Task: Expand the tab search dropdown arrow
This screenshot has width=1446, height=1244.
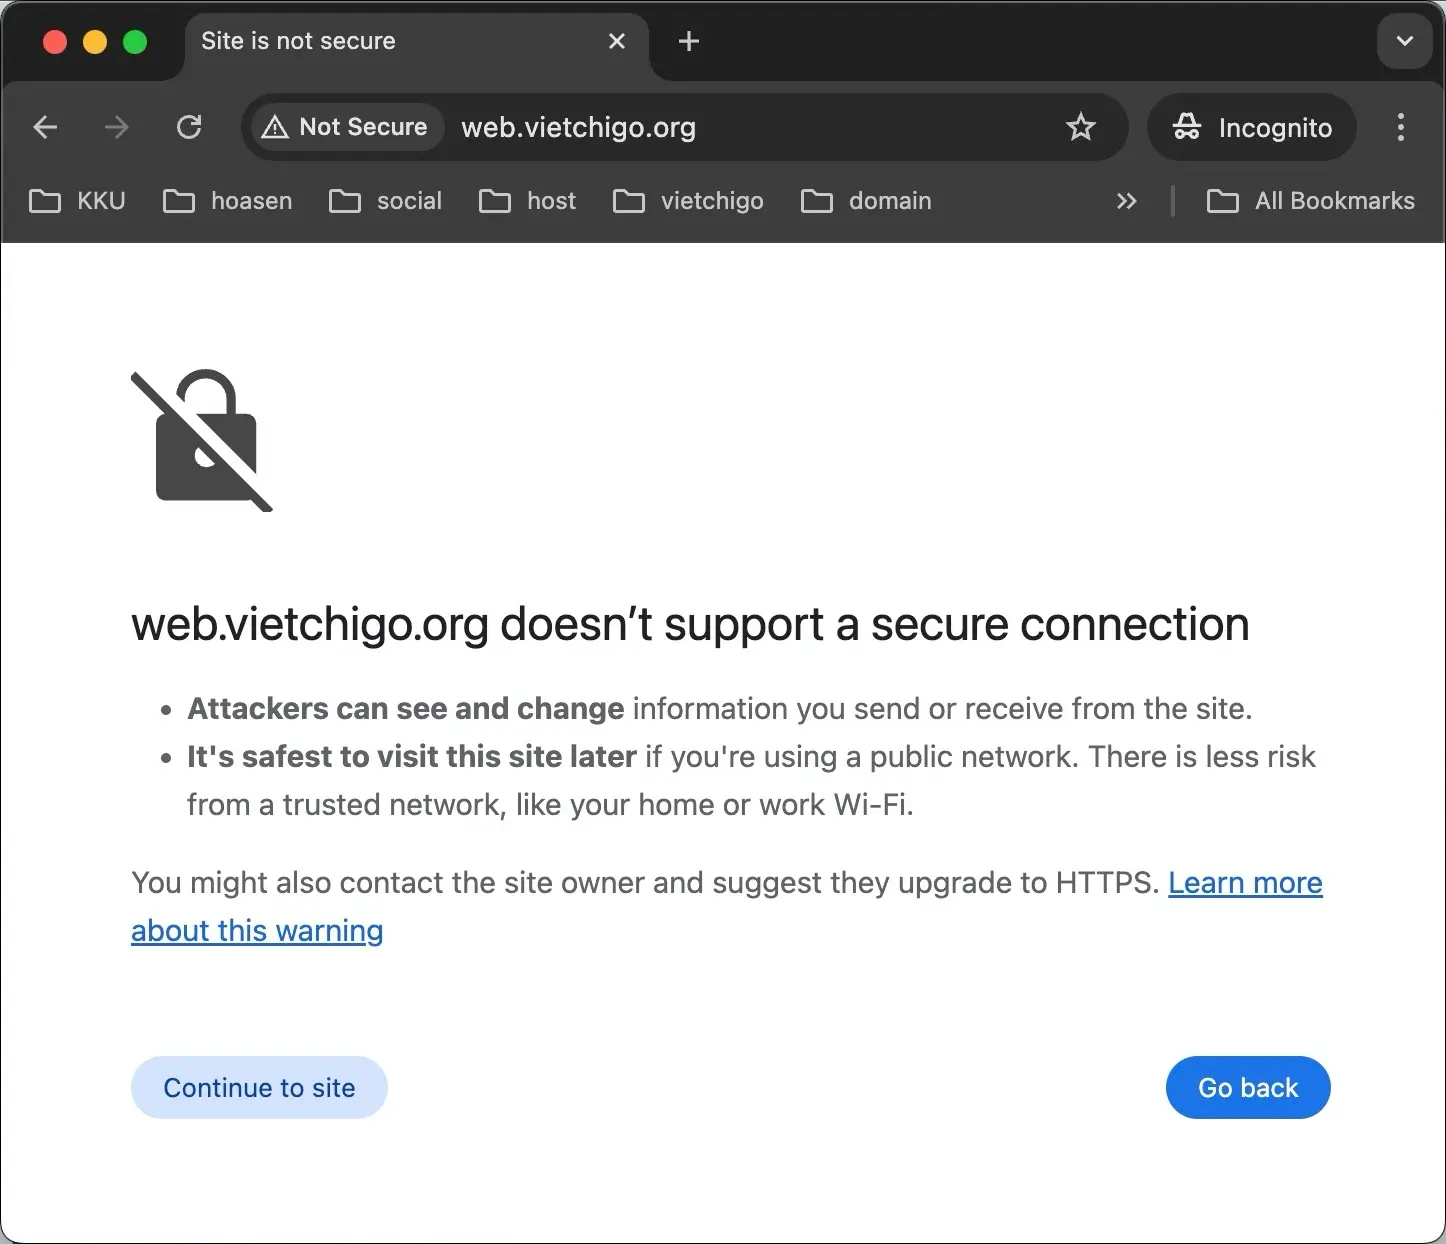Action: coord(1404,41)
